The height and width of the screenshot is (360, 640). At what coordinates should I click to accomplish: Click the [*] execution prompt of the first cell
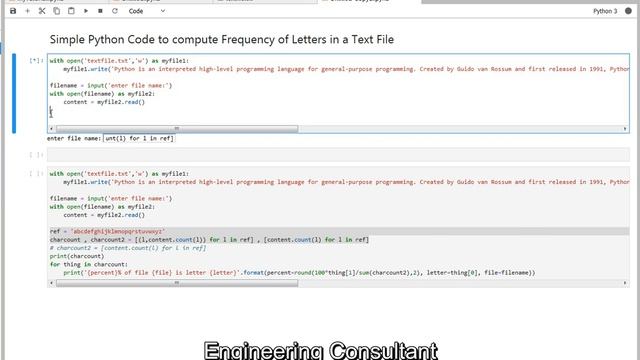point(36,60)
